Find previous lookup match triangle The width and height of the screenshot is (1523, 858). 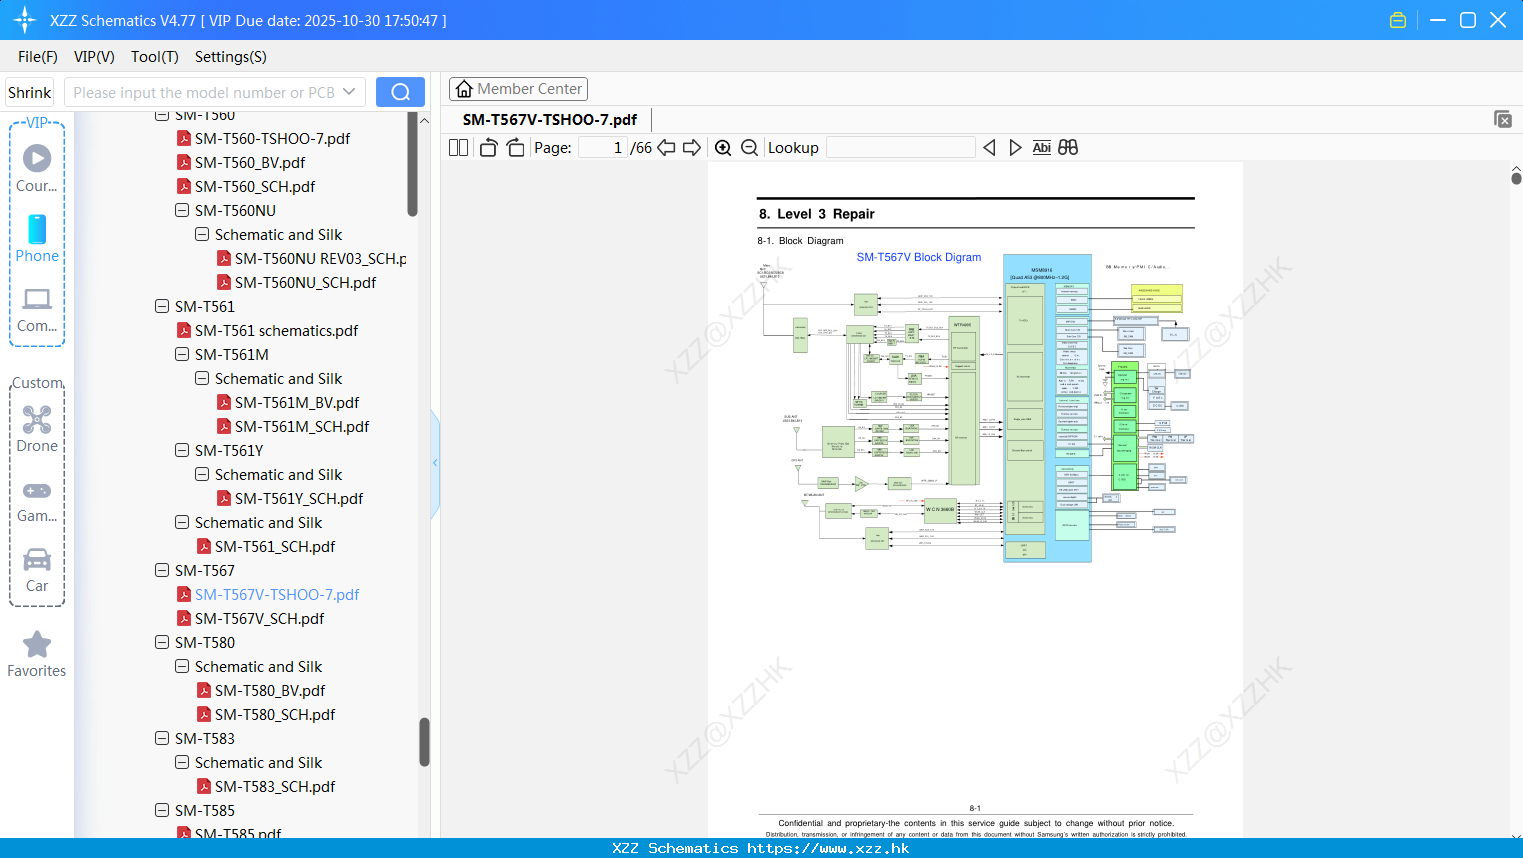989,147
